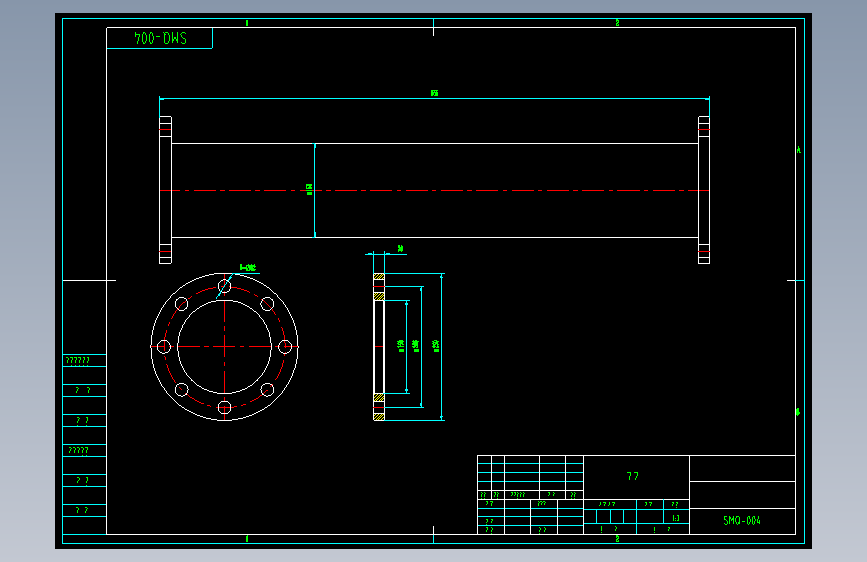This screenshot has height=562, width=867.
Task: Click the 1:1 scale value in title block
Action: pos(676,518)
